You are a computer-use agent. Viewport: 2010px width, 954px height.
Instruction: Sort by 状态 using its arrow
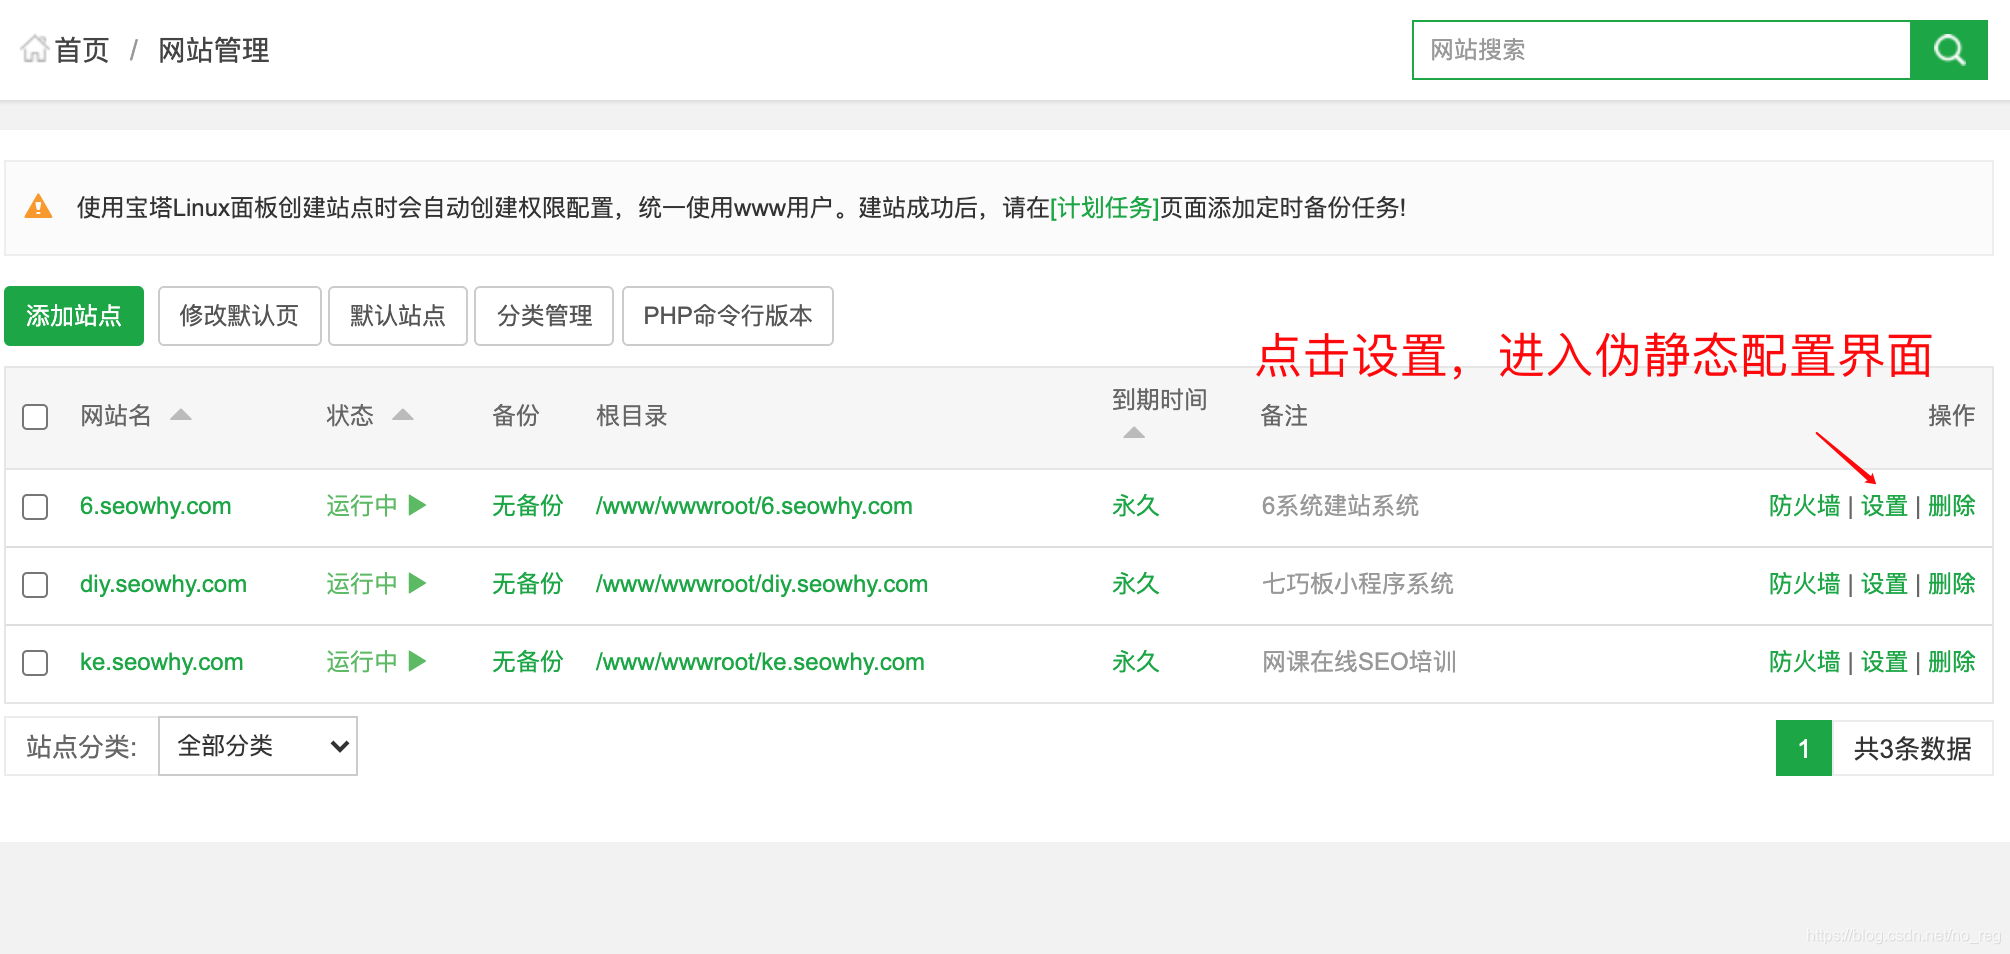click(x=403, y=415)
